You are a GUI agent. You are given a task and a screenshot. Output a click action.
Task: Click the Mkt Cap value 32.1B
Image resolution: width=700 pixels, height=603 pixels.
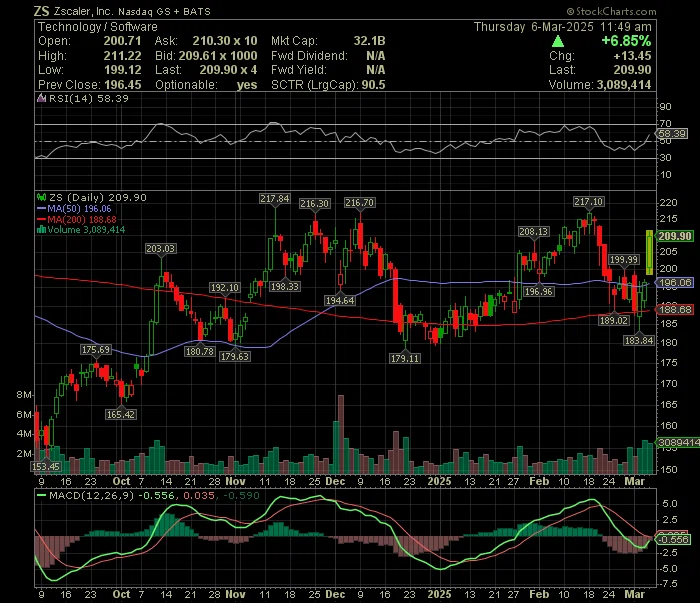369,41
